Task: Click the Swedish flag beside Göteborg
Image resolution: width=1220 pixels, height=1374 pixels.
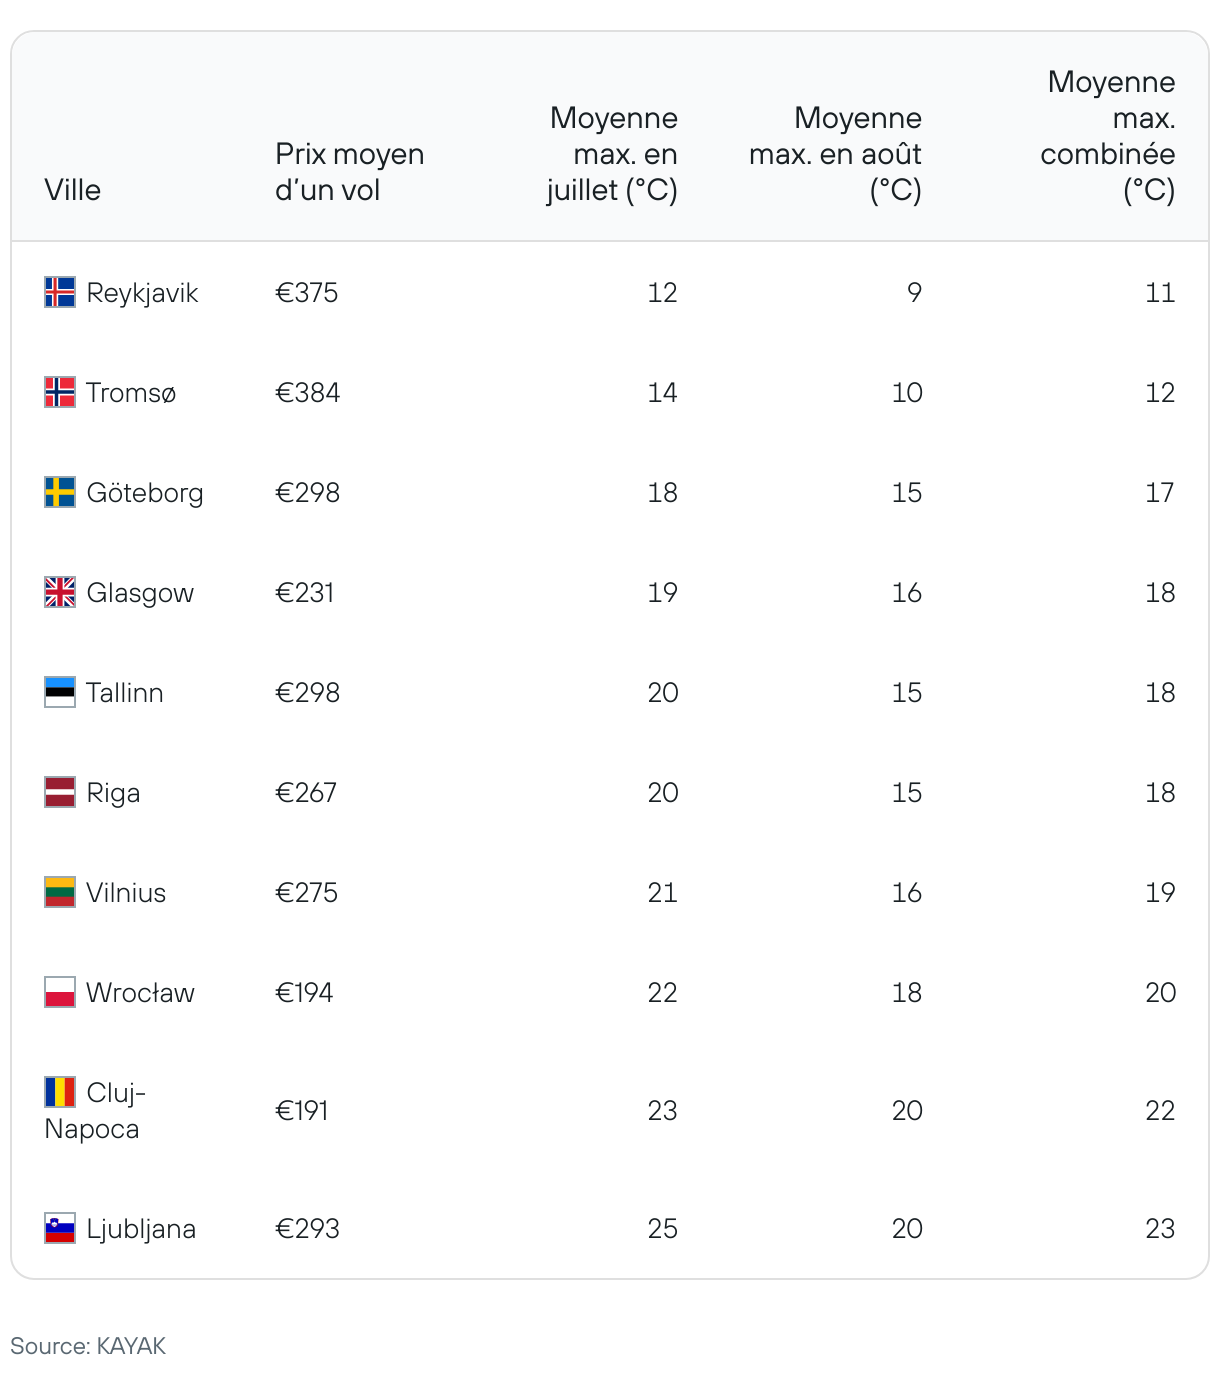Action: [x=60, y=492]
